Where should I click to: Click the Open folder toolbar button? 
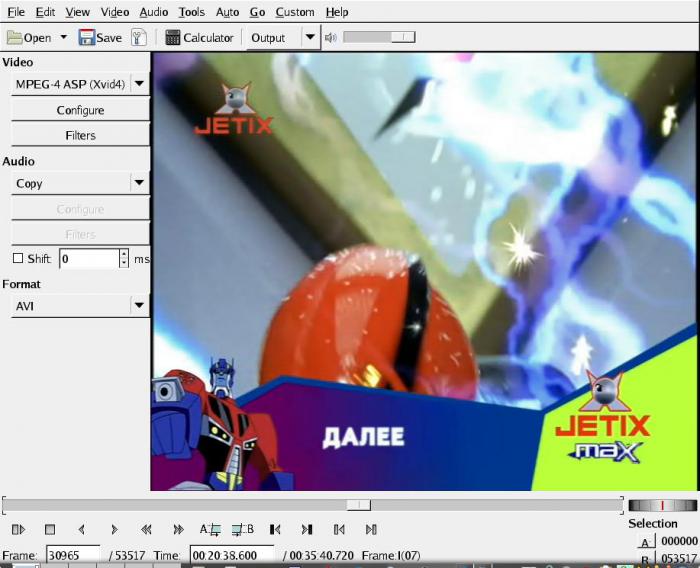[29, 38]
